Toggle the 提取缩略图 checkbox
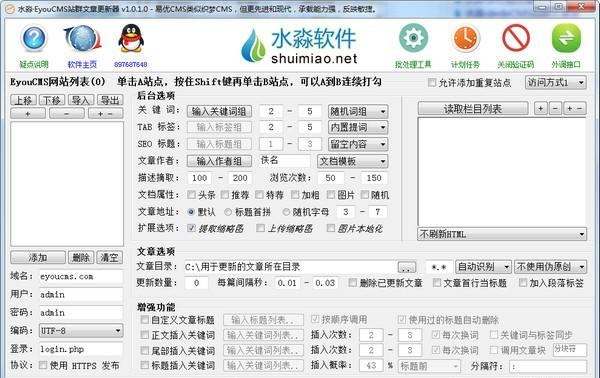600x378 pixels. tap(191, 228)
